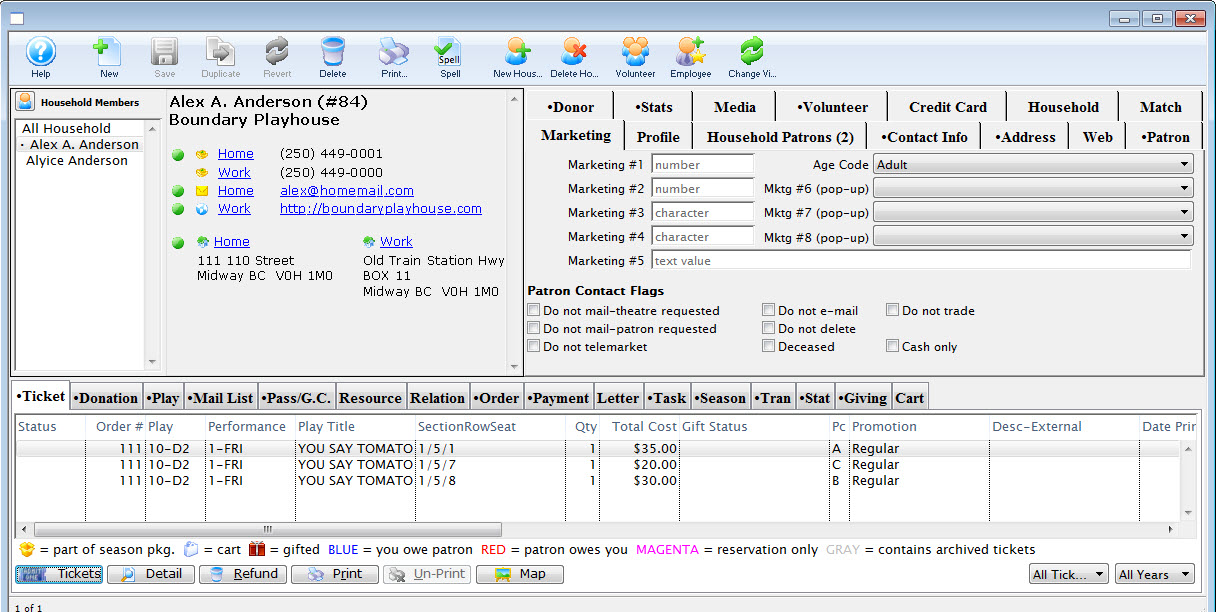Screen dimensions: 1216x612
Task: Click the ticket list horizontal scrollbar
Action: pos(267,529)
